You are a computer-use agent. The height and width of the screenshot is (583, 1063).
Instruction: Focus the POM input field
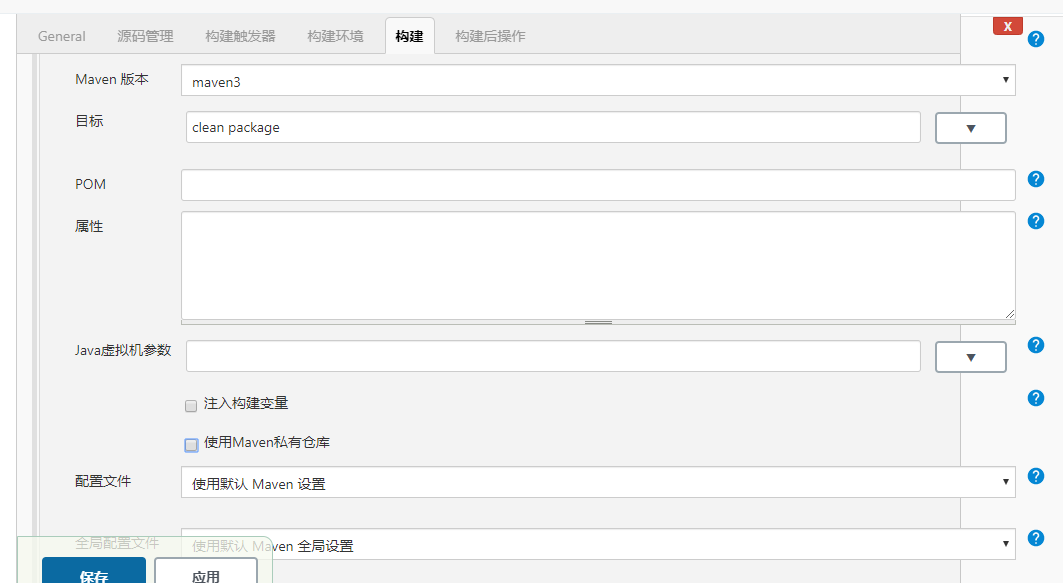click(x=598, y=185)
